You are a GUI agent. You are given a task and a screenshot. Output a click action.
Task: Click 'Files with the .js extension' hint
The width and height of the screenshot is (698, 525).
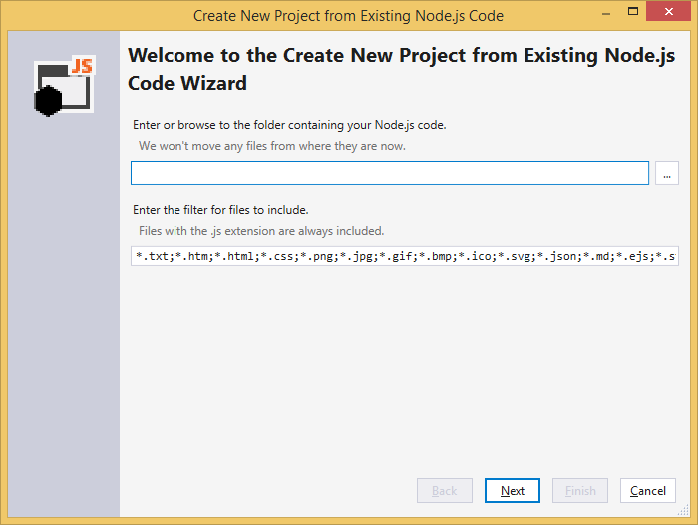coord(261,231)
